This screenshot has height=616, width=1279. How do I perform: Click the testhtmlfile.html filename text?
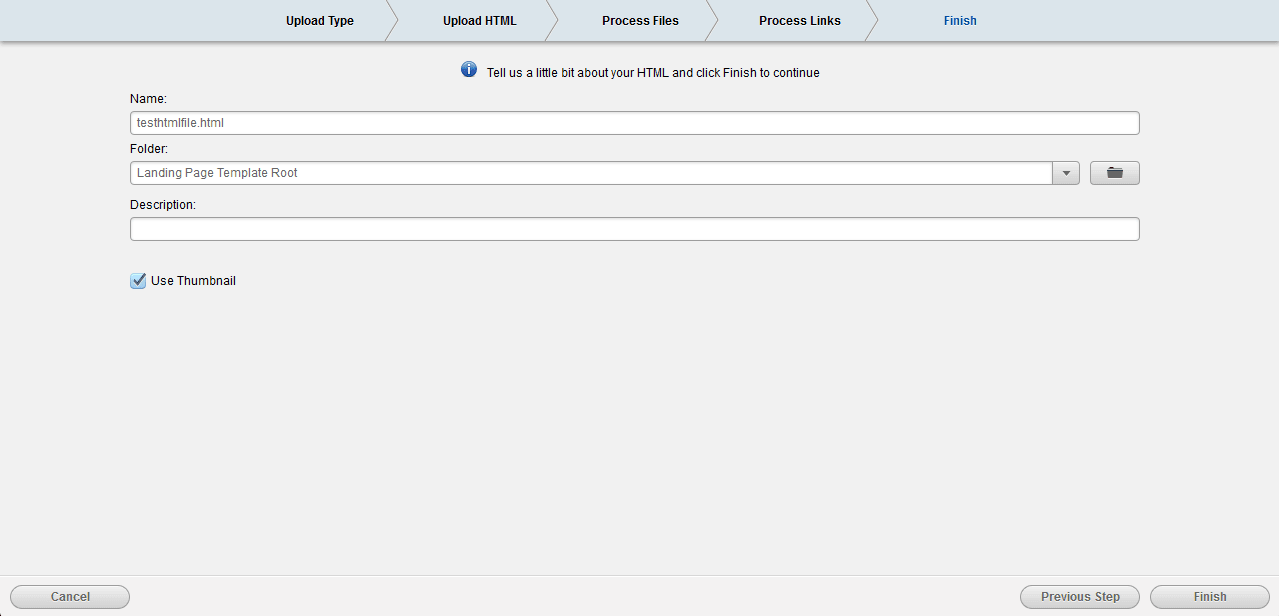click(x=178, y=122)
